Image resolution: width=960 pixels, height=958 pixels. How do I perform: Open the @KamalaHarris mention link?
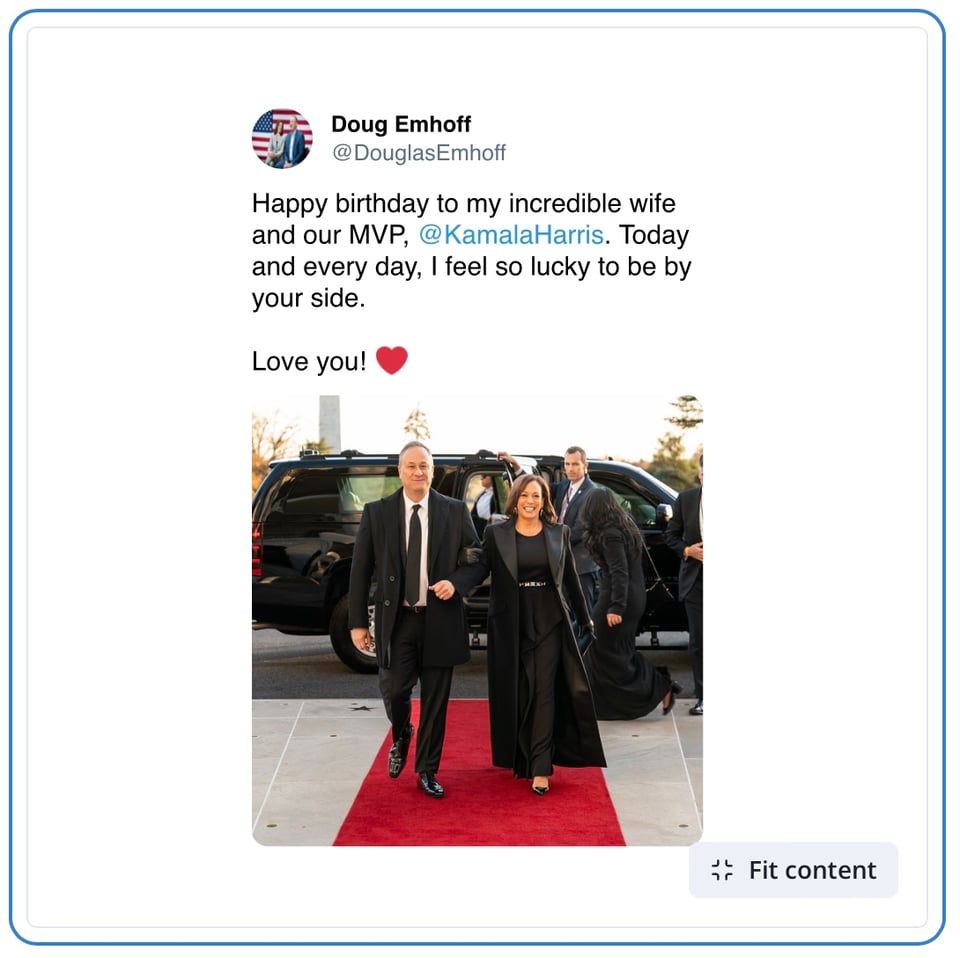pyautogui.click(x=511, y=235)
